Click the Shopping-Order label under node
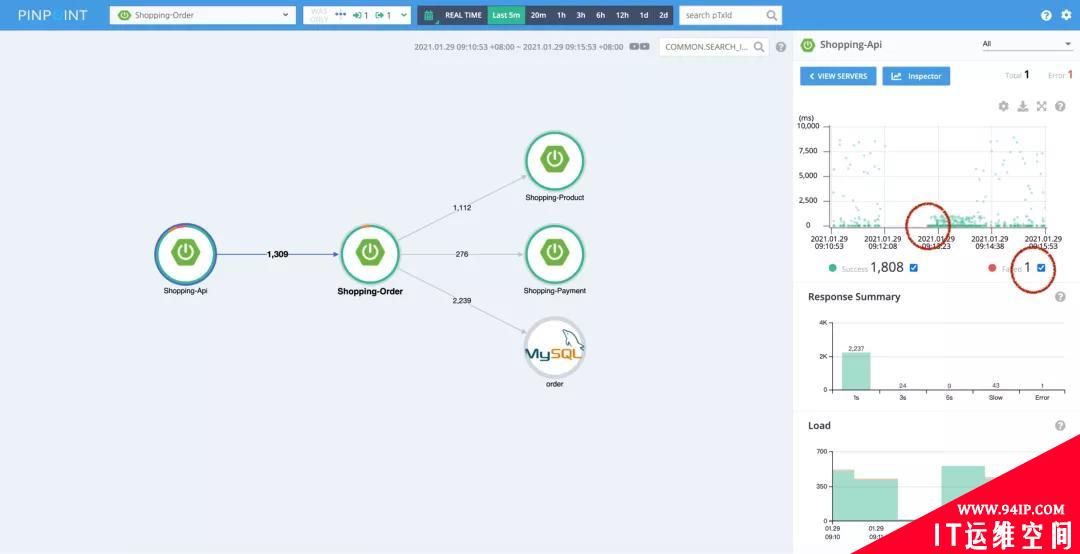 [x=370, y=291]
